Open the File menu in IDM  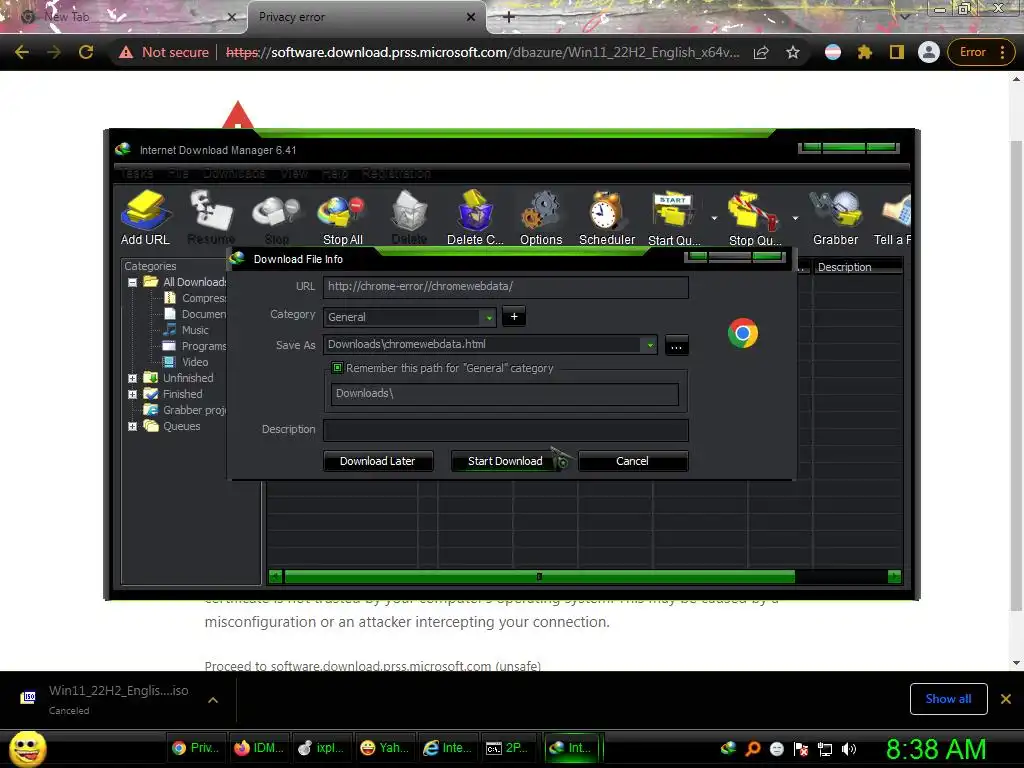click(x=178, y=173)
